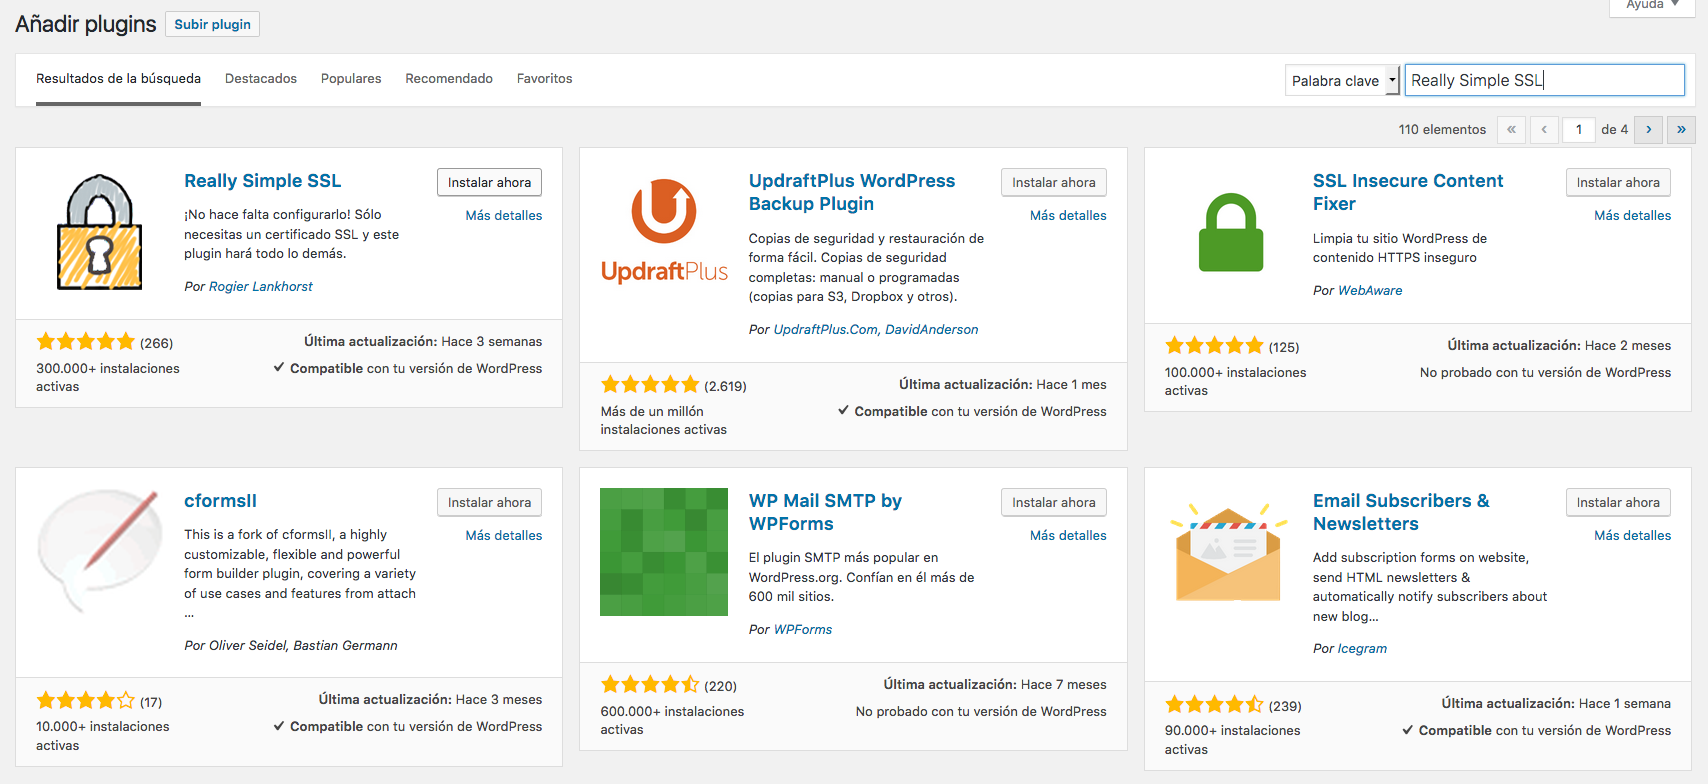Open Email Subscribers & Newsletters title link

[1401, 512]
